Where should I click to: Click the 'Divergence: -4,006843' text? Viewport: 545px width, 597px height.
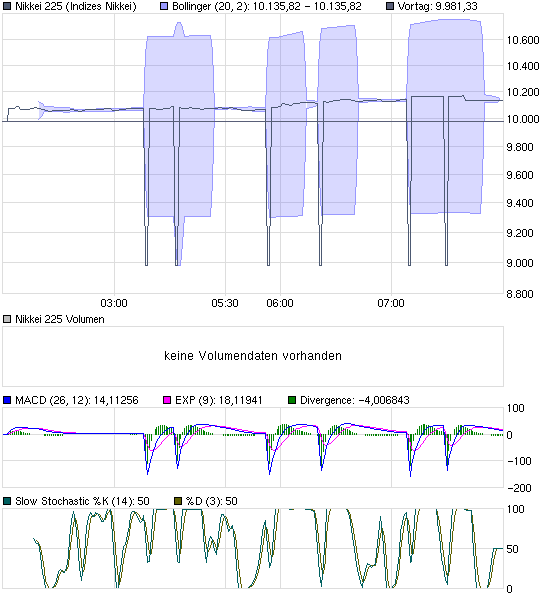click(x=355, y=400)
